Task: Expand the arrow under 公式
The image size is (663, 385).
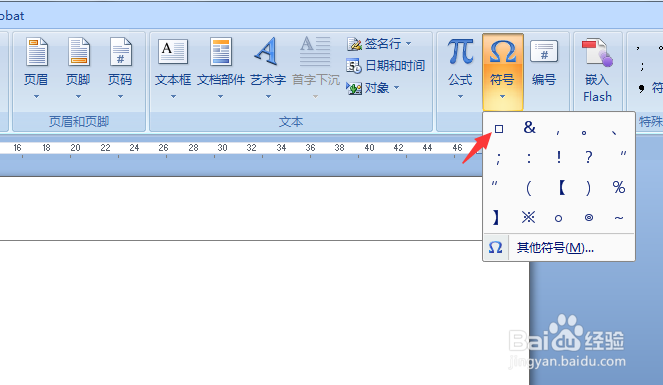Action: [x=460, y=97]
